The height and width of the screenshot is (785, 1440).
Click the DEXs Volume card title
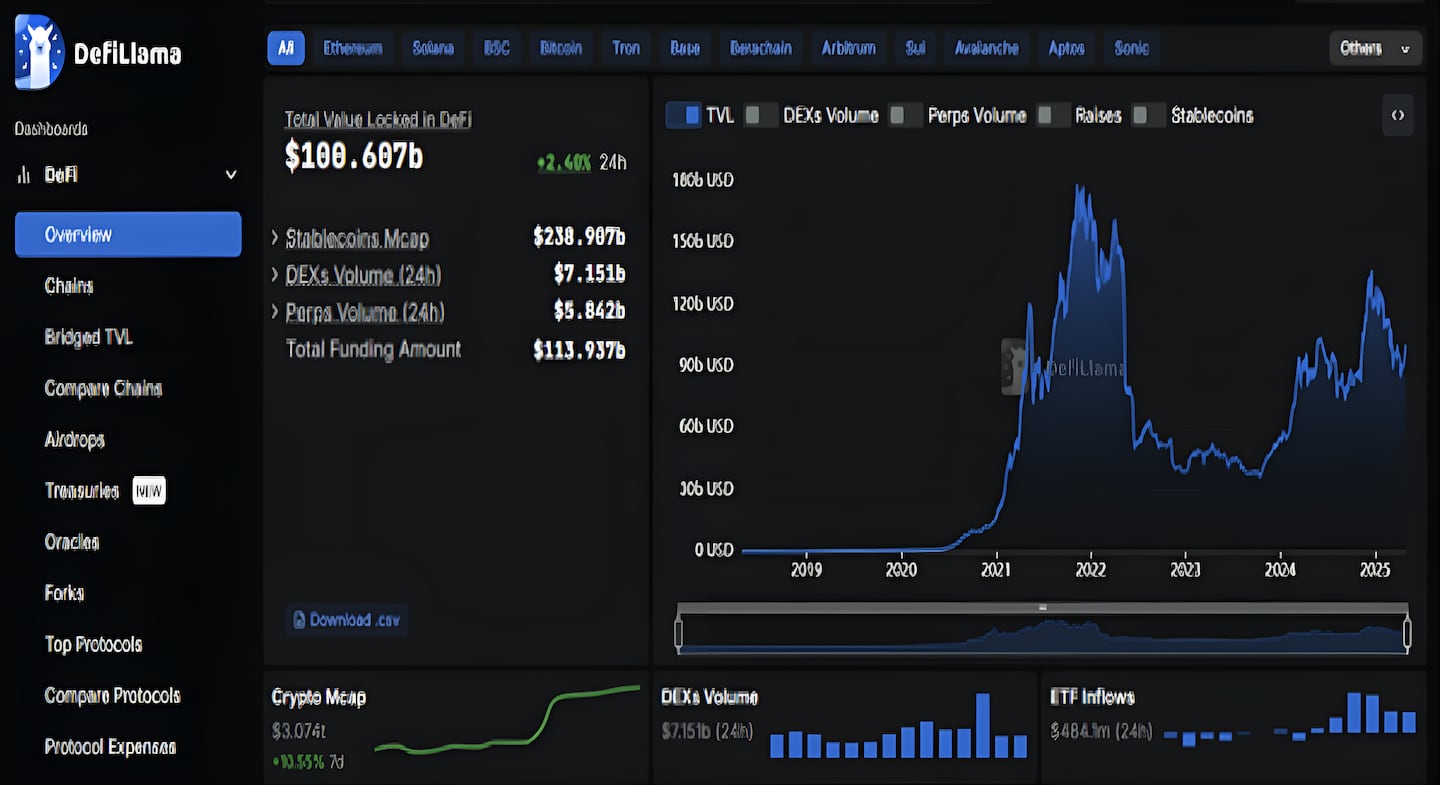coord(710,697)
